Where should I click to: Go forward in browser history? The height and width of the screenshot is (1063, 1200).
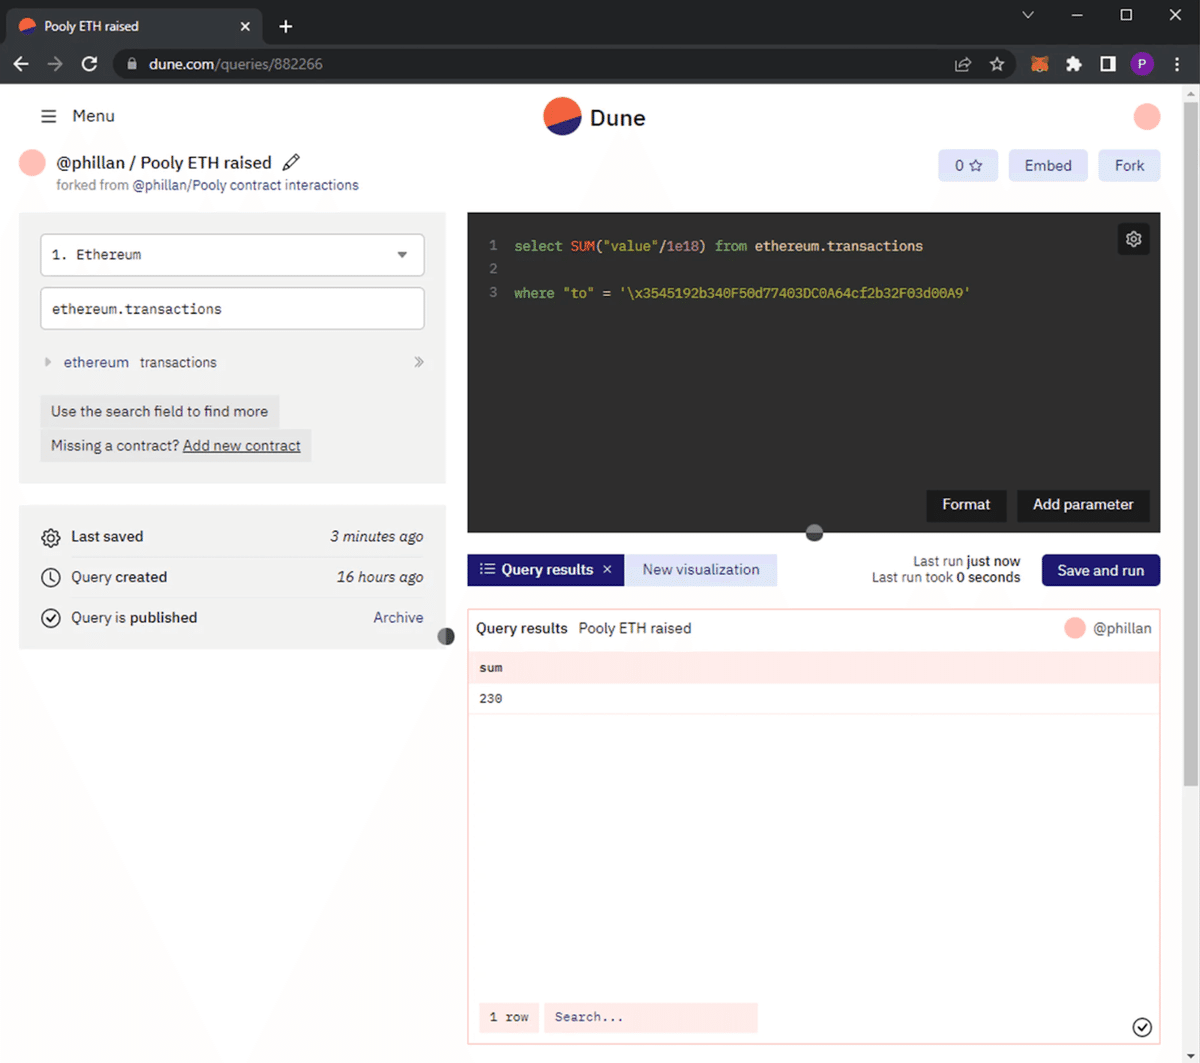pyautogui.click(x=55, y=64)
